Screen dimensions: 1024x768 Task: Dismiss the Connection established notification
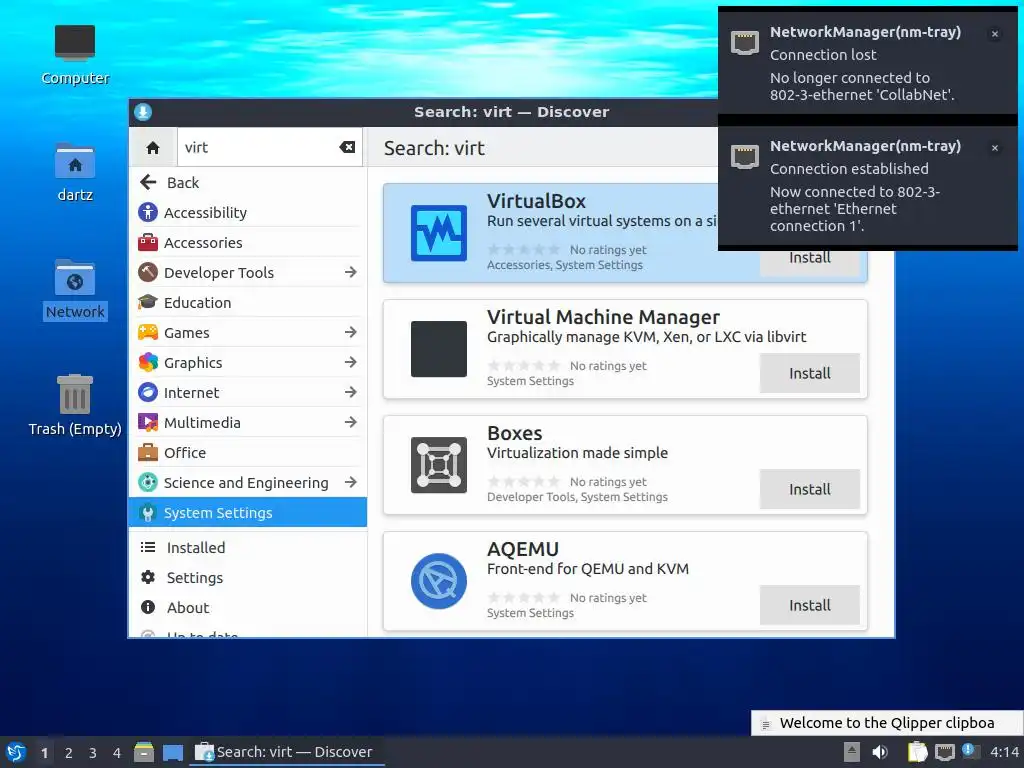[995, 148]
